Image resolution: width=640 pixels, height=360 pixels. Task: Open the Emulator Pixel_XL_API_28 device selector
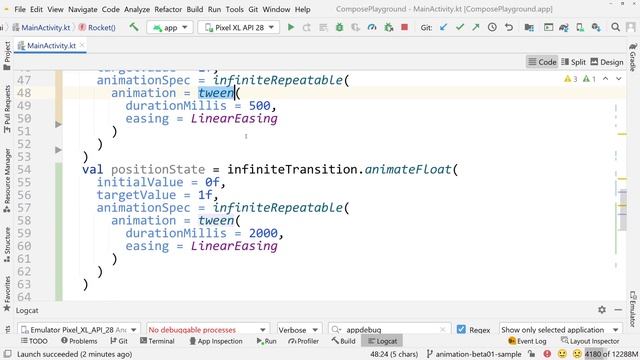tap(78, 329)
